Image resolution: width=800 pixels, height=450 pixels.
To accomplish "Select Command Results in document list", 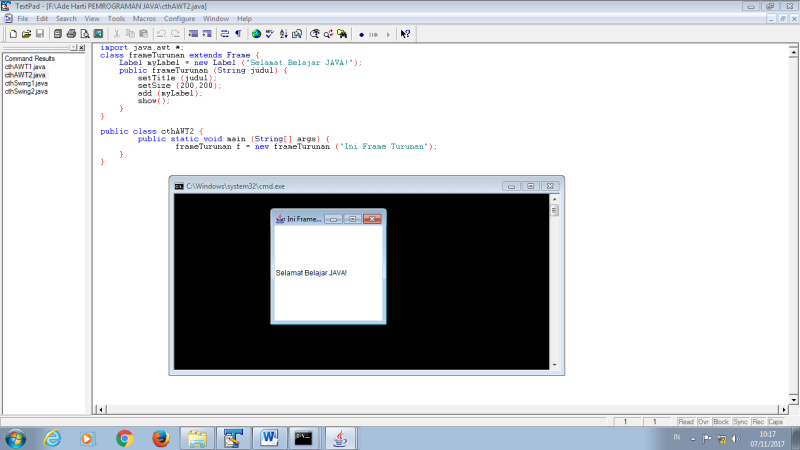I will click(x=30, y=59).
